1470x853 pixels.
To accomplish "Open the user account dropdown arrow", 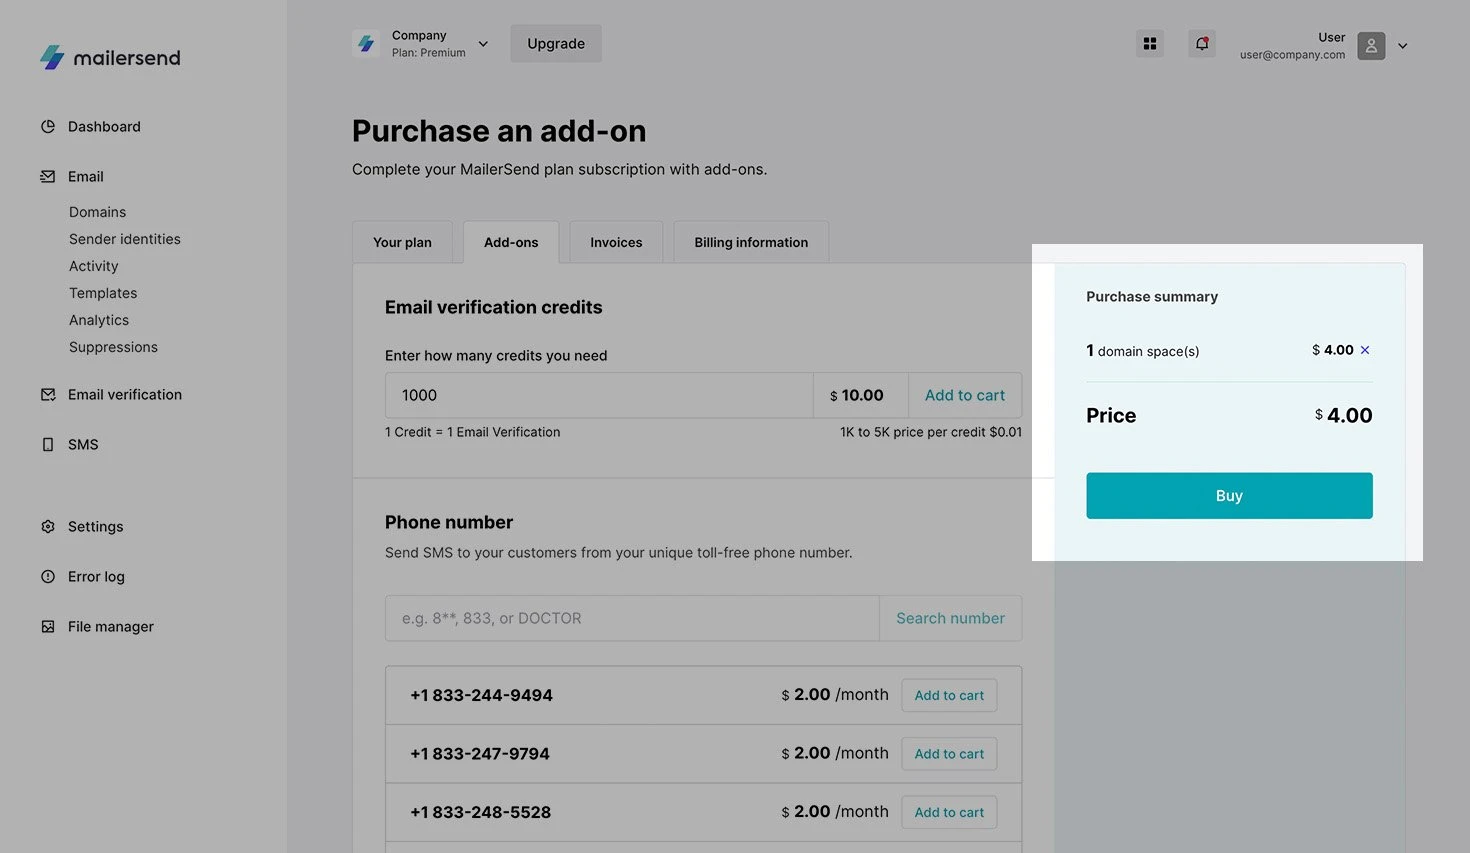I will (x=1402, y=46).
